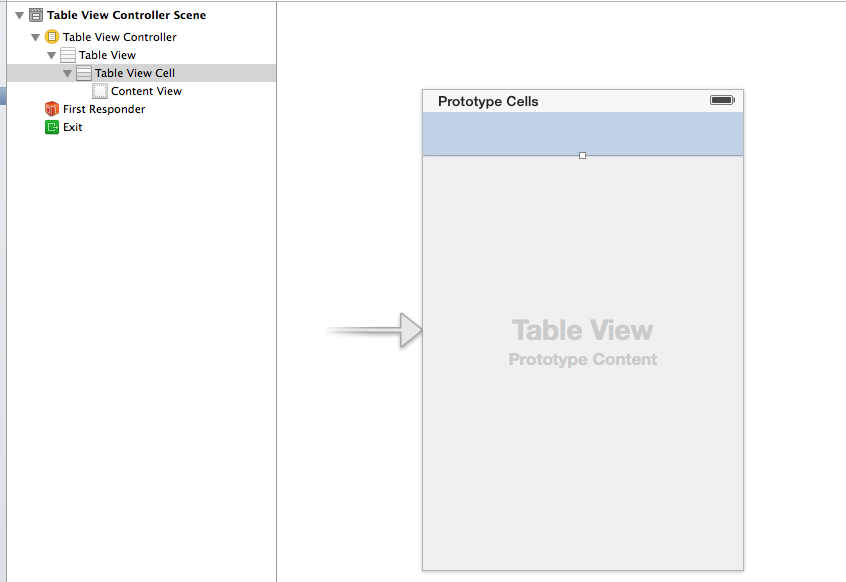The image size is (846, 582).
Task: Select the Content View label in outline
Action: tap(146, 91)
